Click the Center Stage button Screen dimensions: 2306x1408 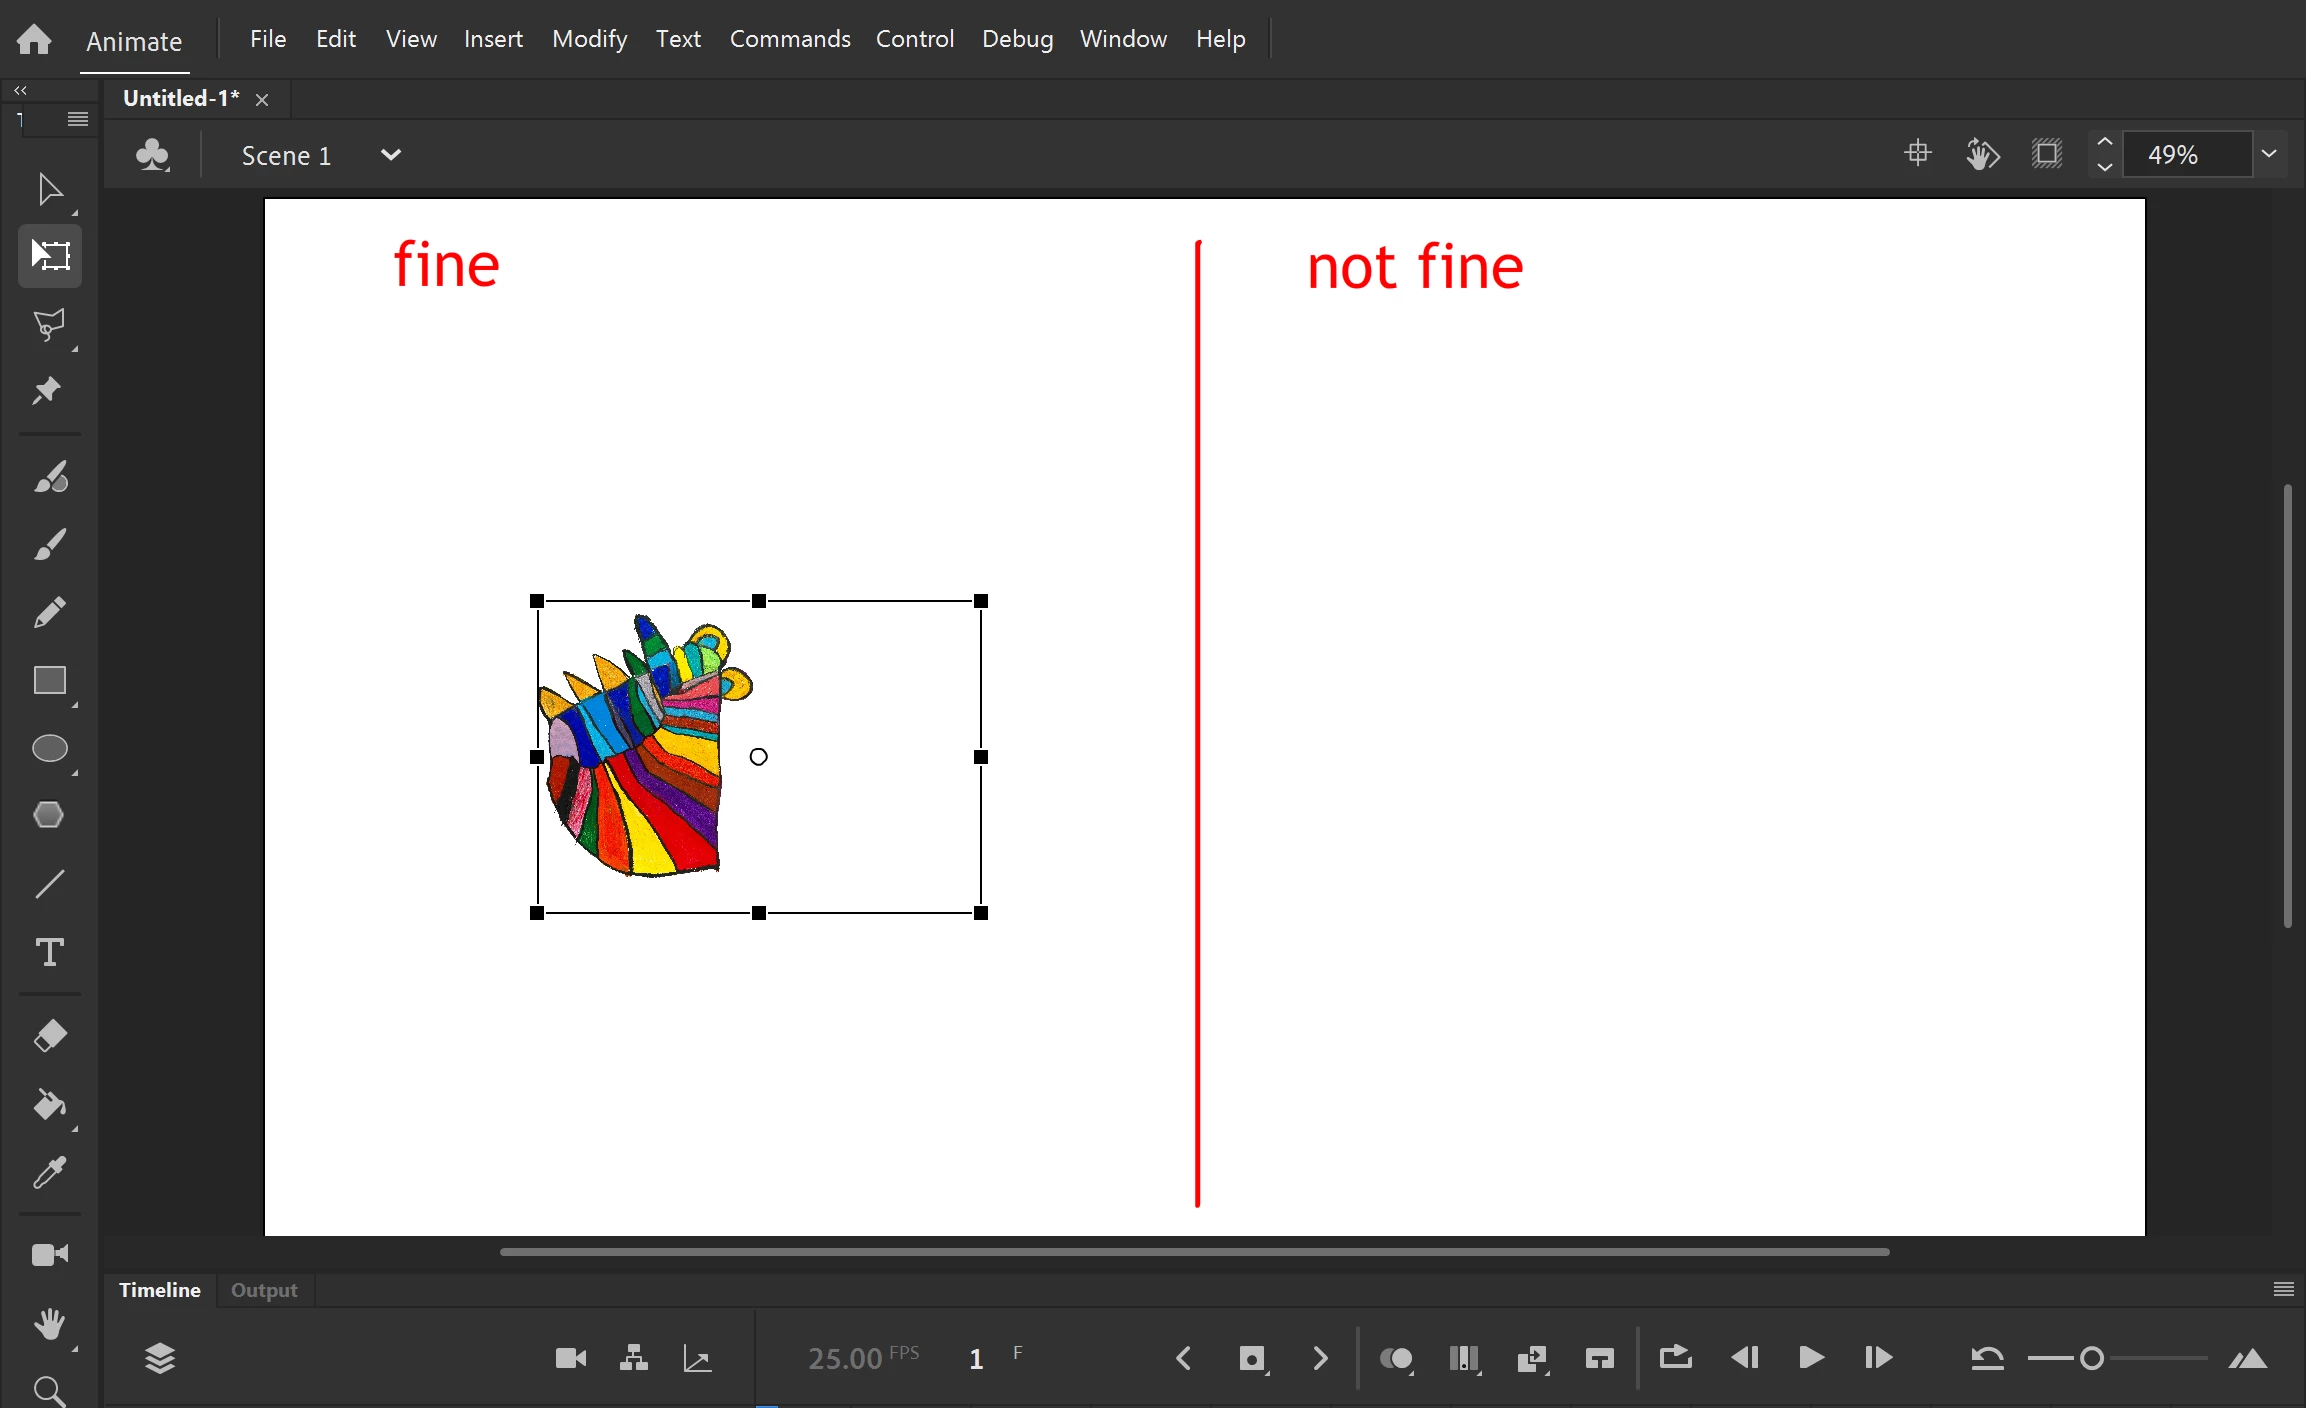point(1917,154)
